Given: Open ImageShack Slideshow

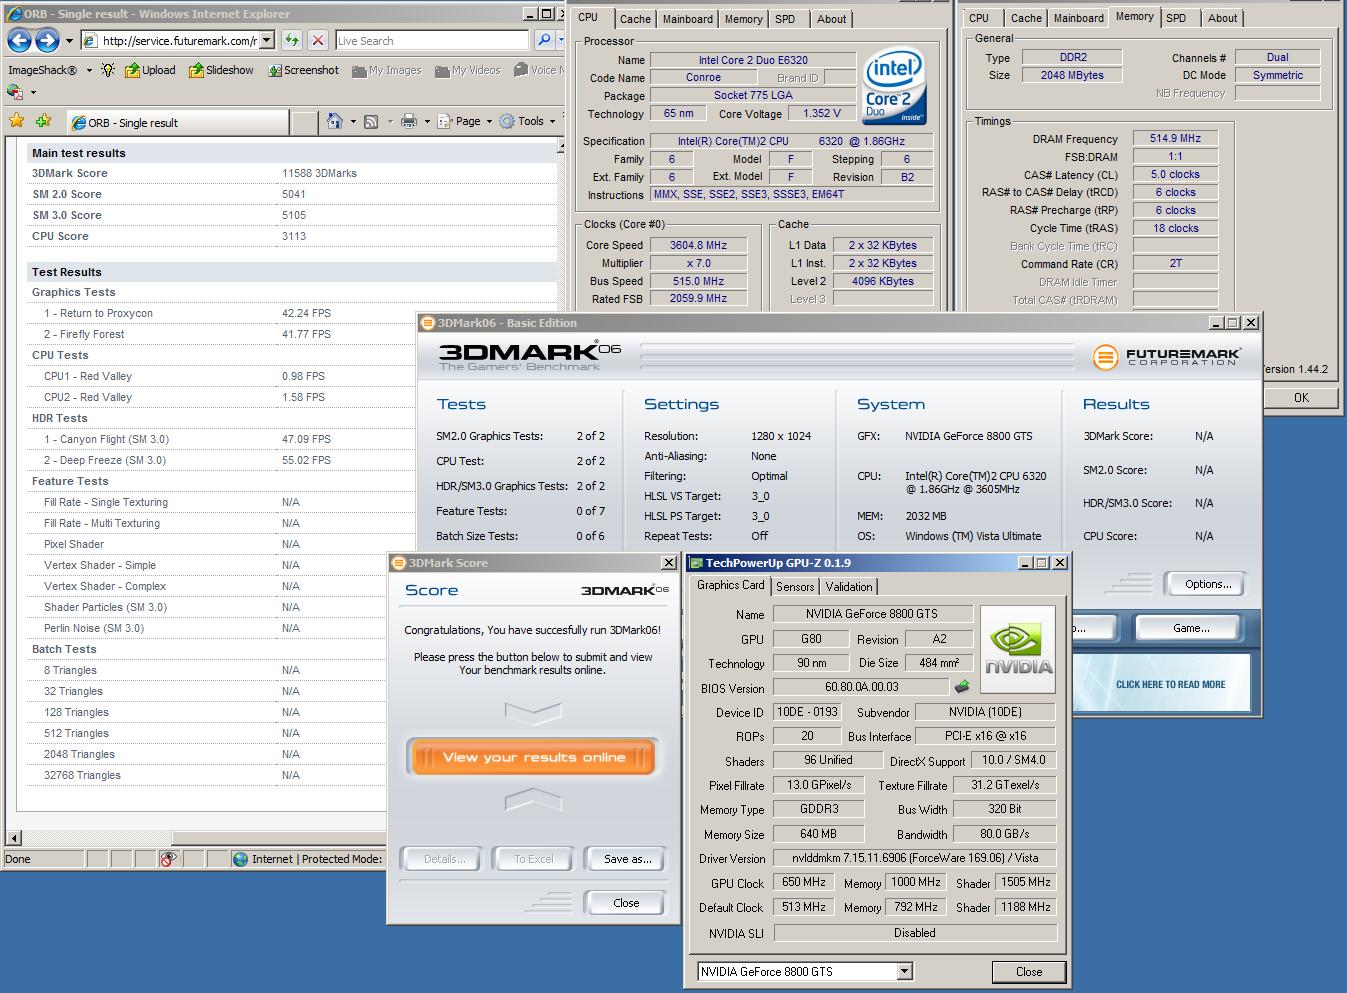Looking at the screenshot, I should pyautogui.click(x=221, y=70).
